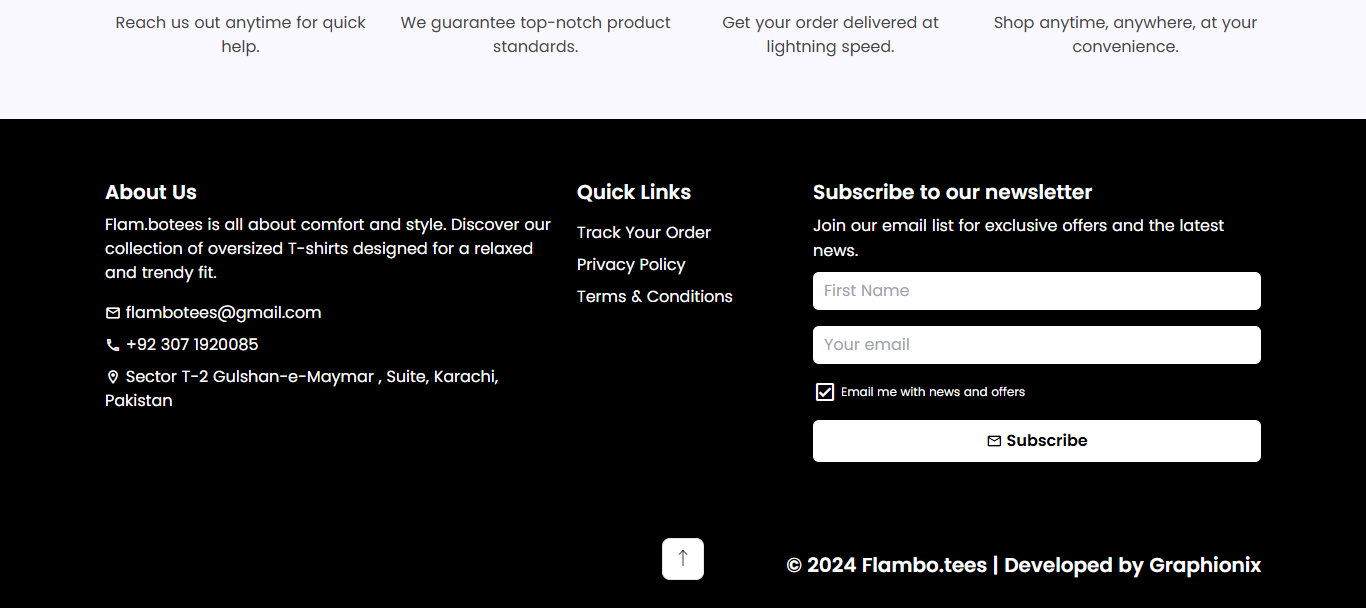Click the Developed by Graphionix credit
The height and width of the screenshot is (608, 1366).
pyautogui.click(x=1133, y=565)
